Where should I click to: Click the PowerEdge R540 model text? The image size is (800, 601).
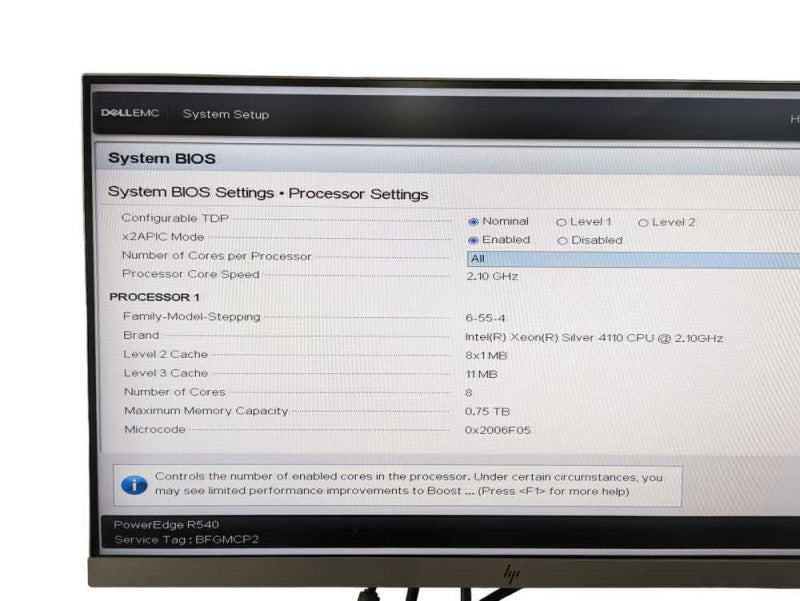click(166, 524)
